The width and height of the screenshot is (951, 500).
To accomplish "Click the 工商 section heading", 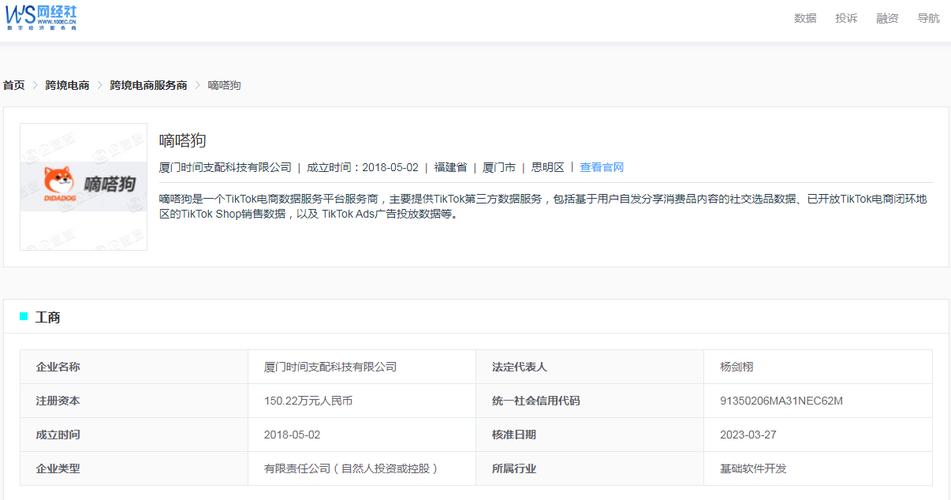I will pyautogui.click(x=47, y=317).
